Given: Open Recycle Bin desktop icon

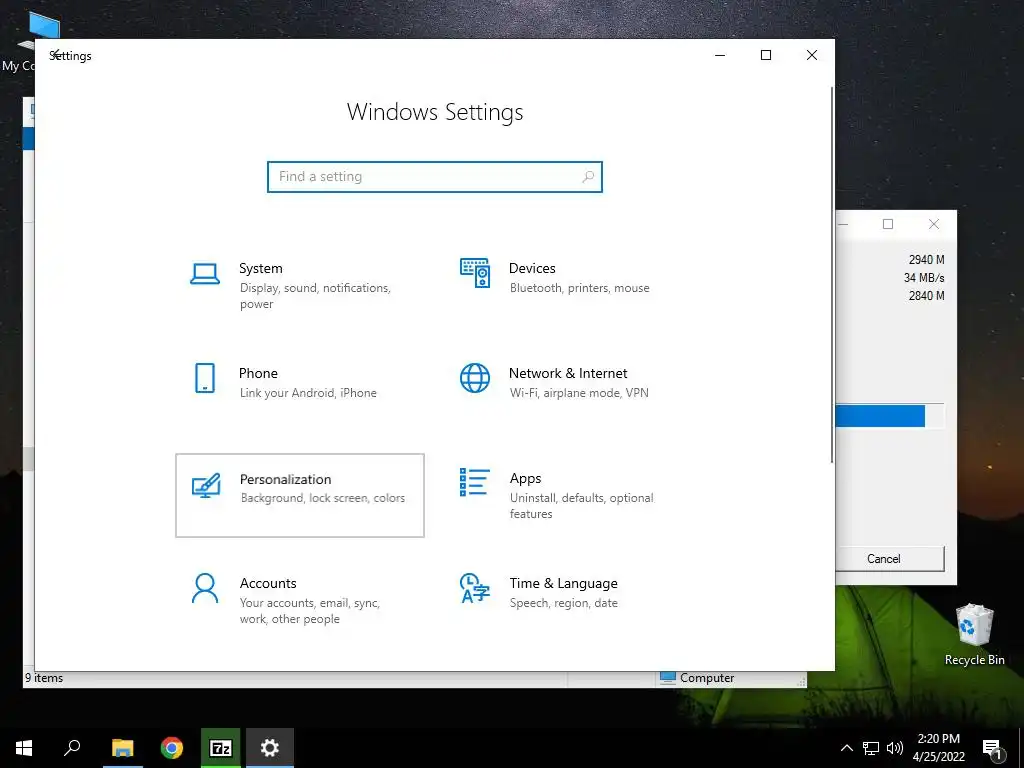Looking at the screenshot, I should (974, 634).
